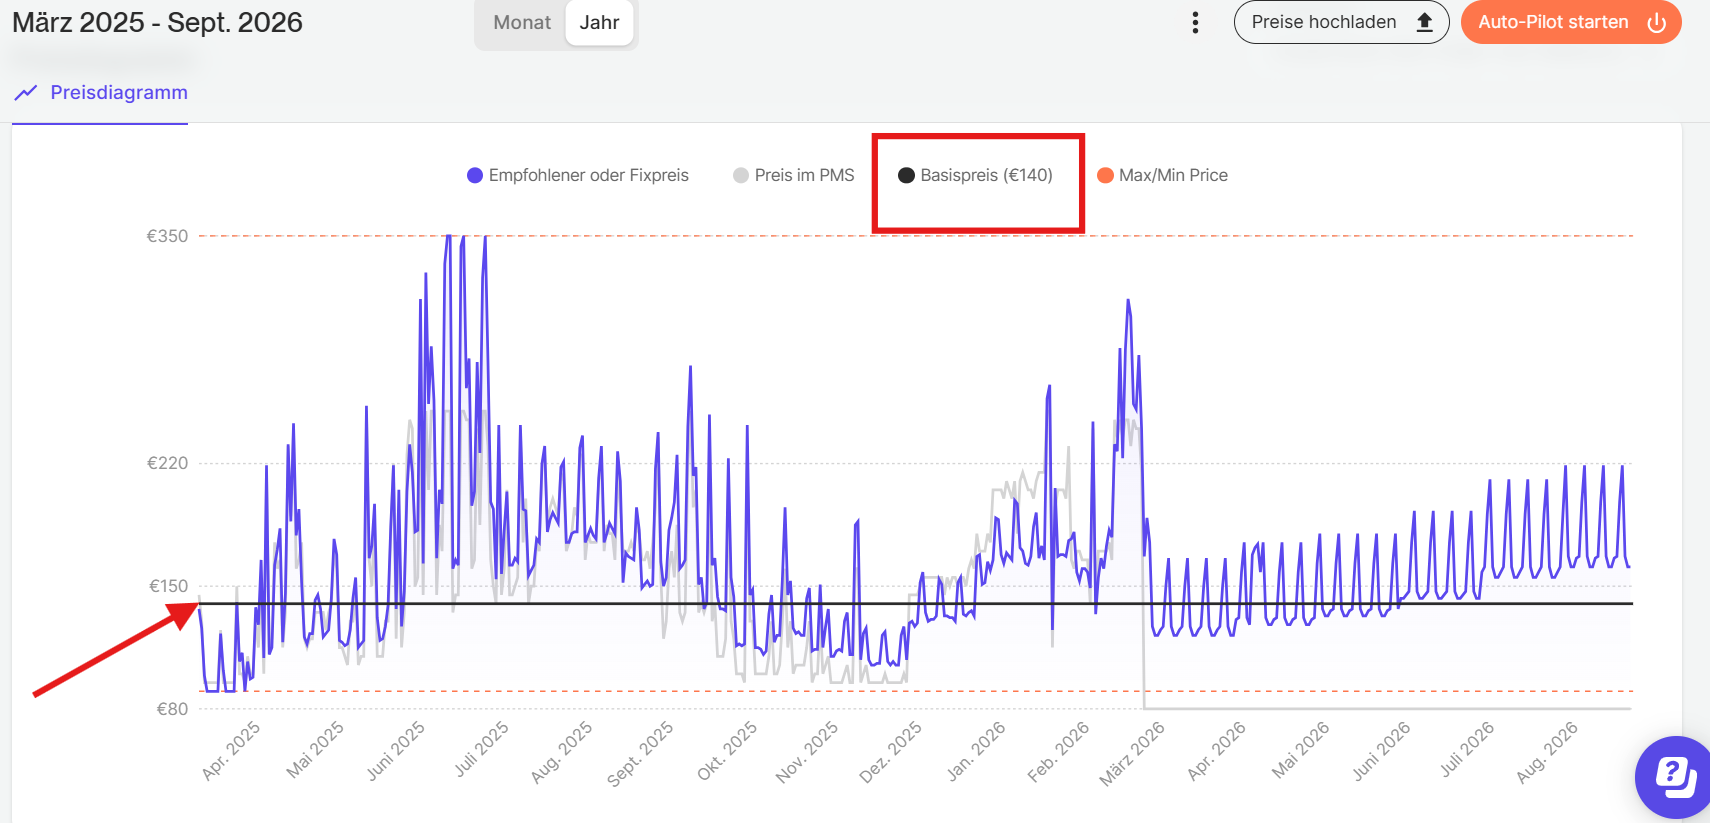The width and height of the screenshot is (1710, 823).
Task: Toggle the Basispreis (€140) legend entry
Action: pos(986,175)
